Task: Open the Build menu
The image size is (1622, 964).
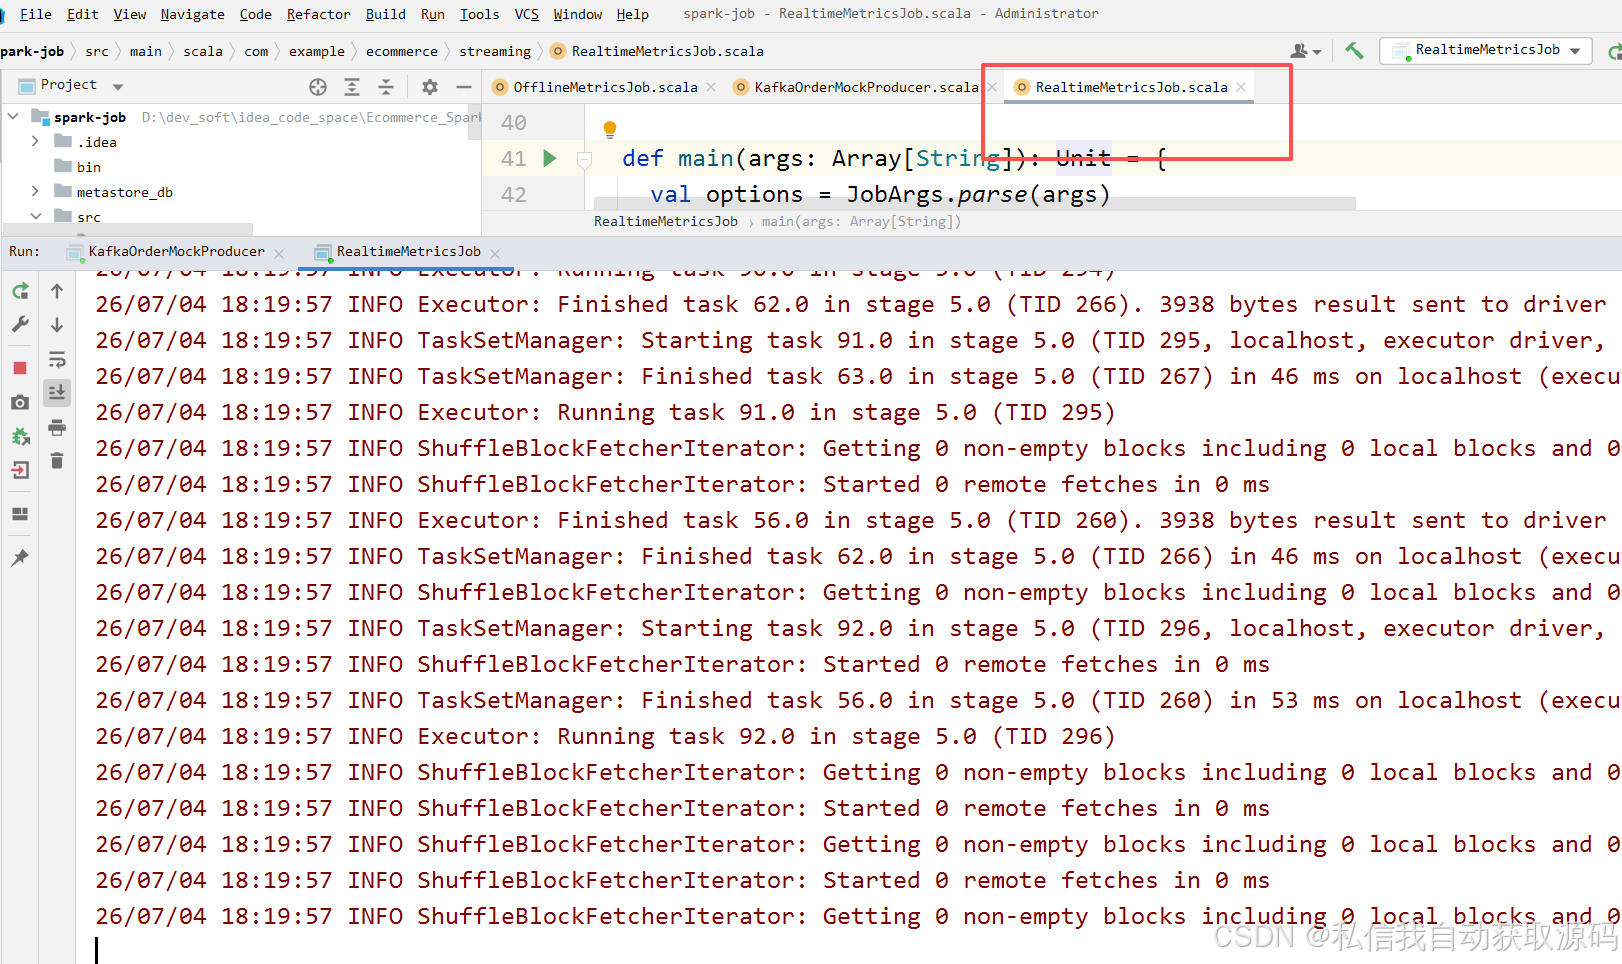Action: point(385,14)
